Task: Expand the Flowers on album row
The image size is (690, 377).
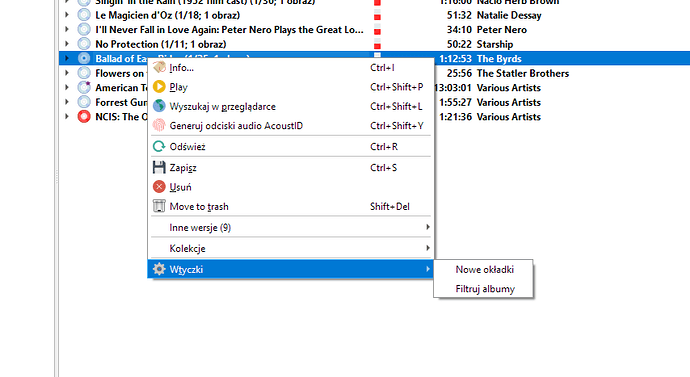Action: coord(66,73)
